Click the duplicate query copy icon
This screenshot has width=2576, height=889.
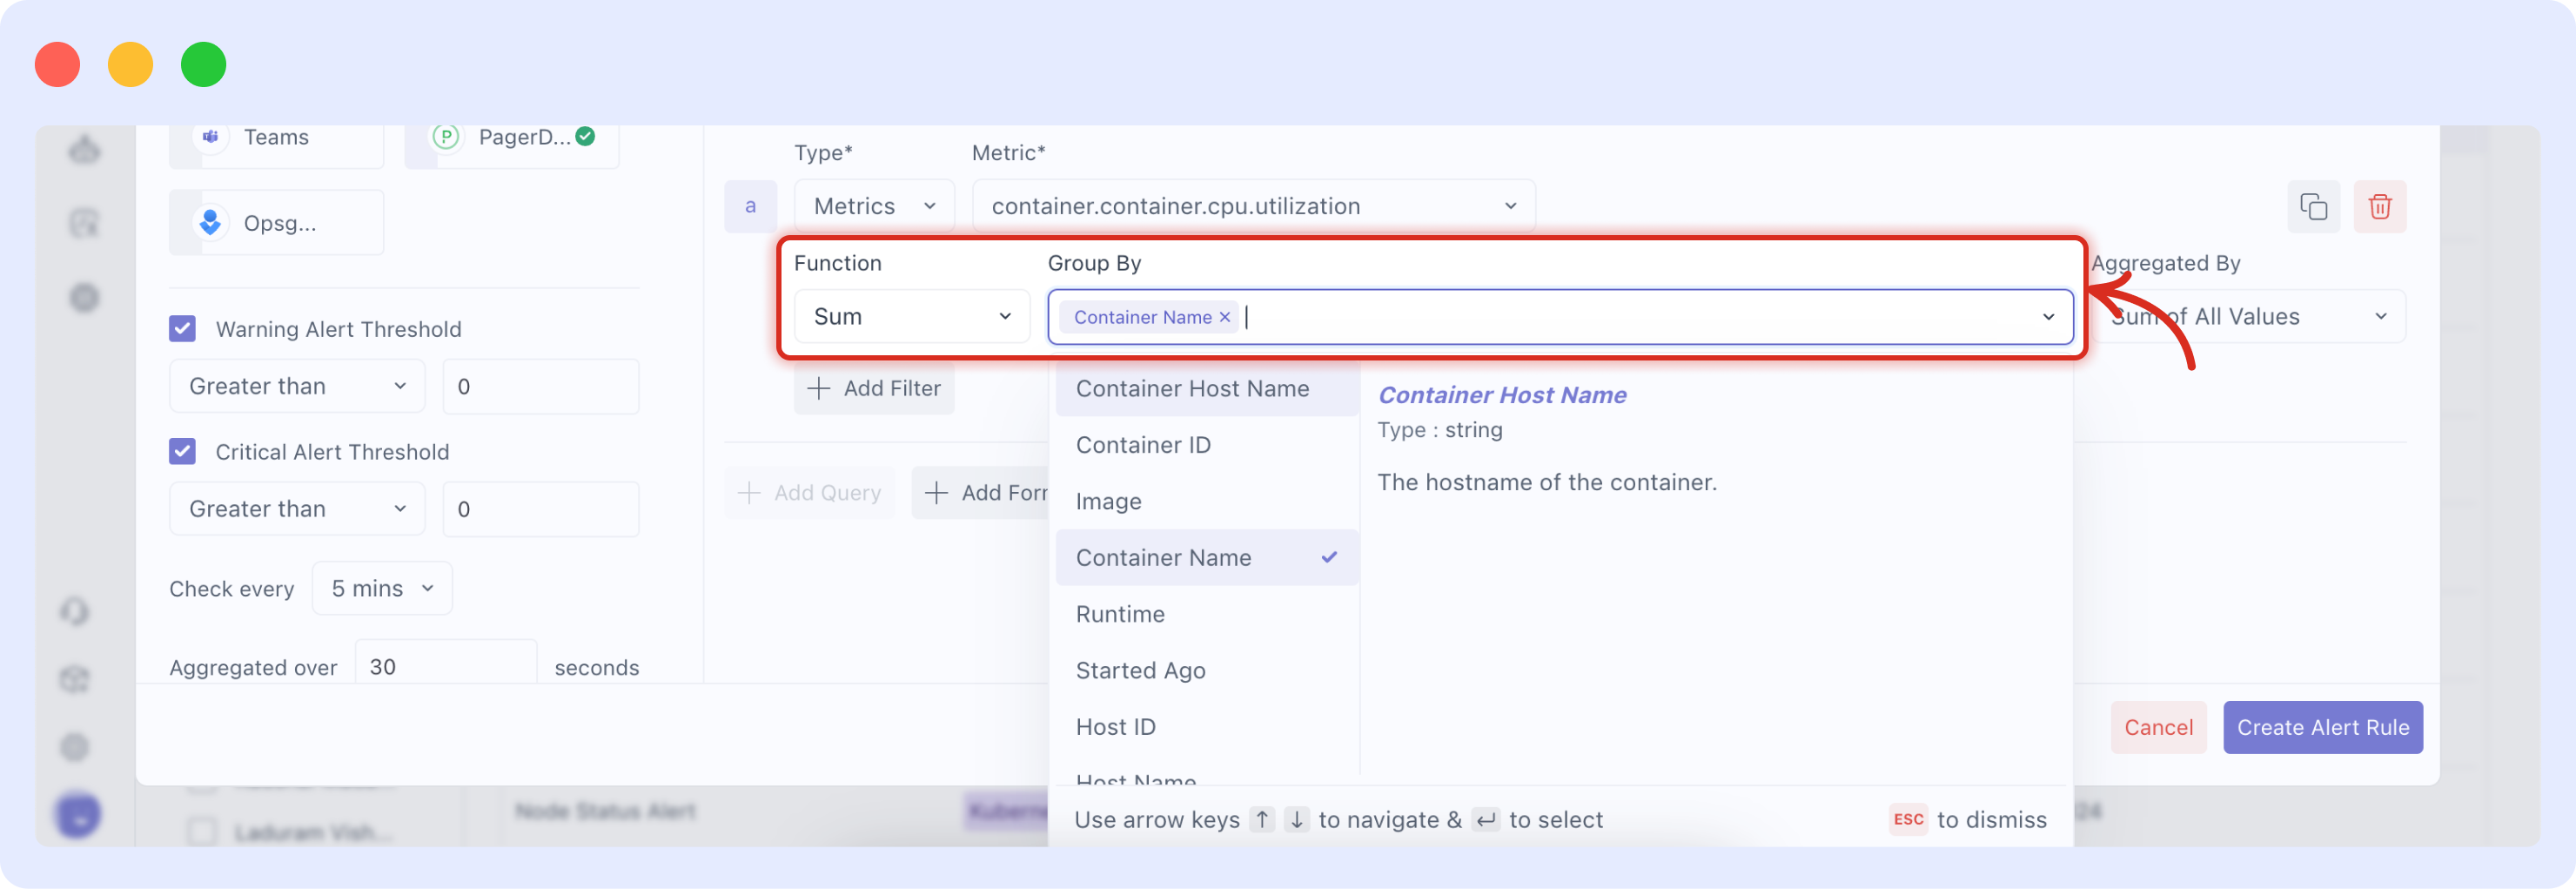(2313, 207)
